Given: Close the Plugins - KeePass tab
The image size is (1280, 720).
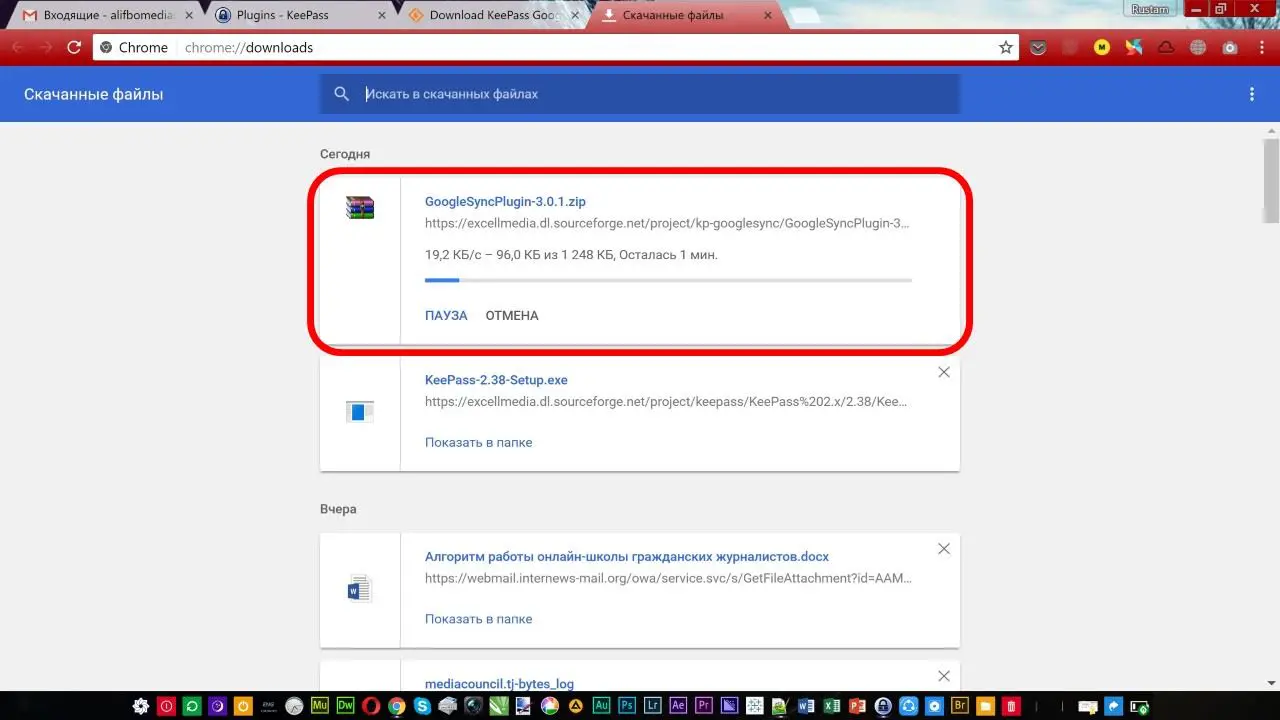Looking at the screenshot, I should 381,15.
